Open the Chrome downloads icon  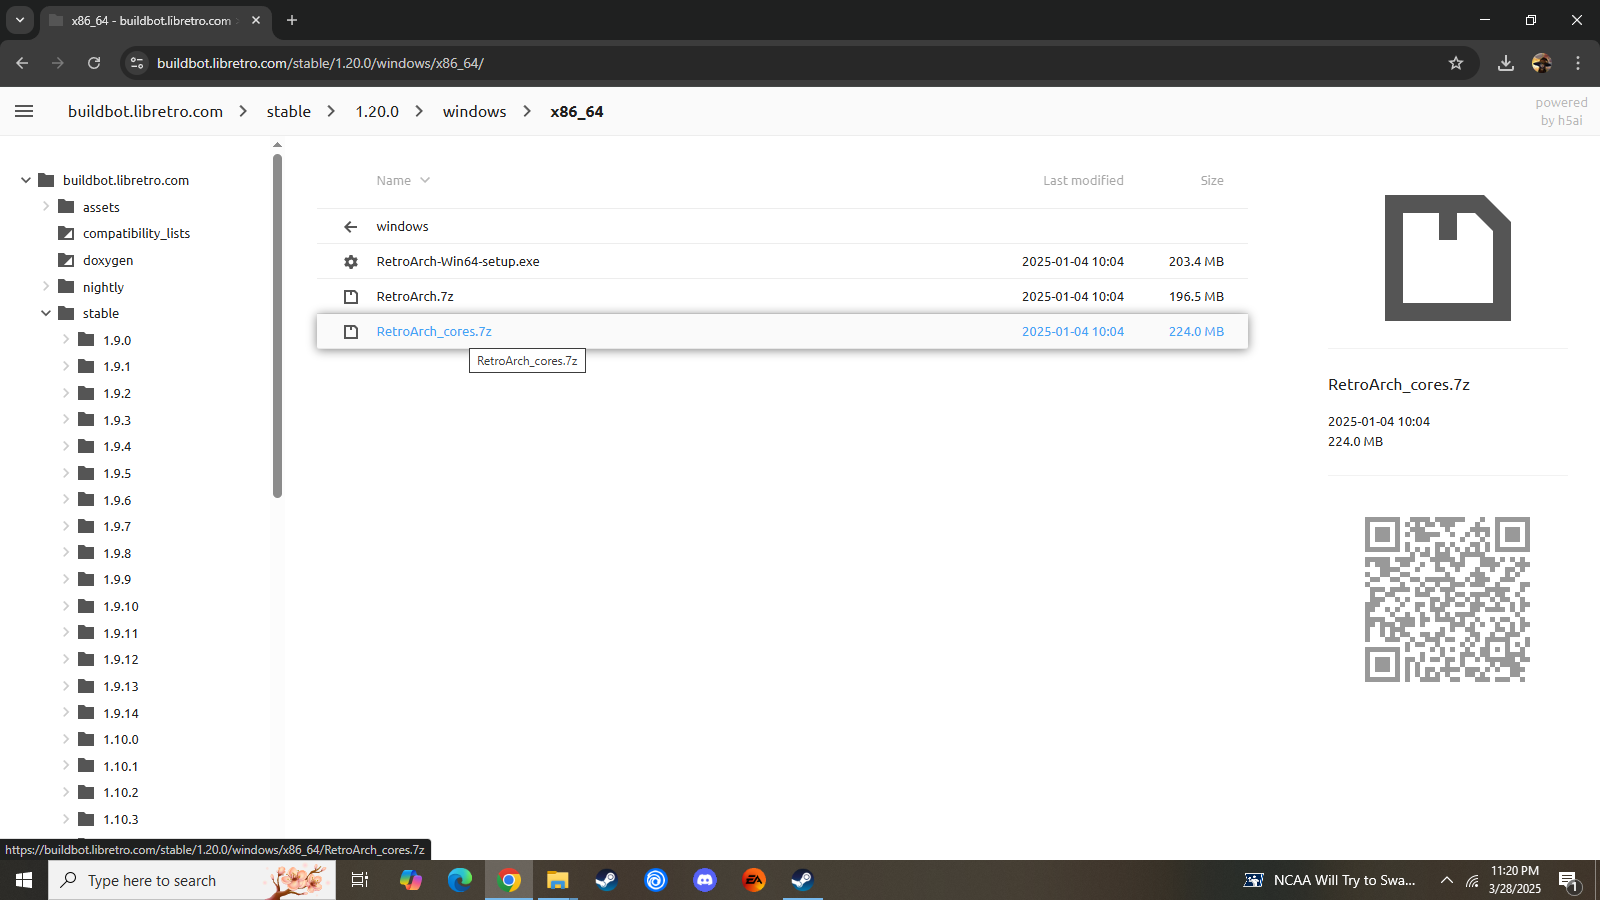1506,63
